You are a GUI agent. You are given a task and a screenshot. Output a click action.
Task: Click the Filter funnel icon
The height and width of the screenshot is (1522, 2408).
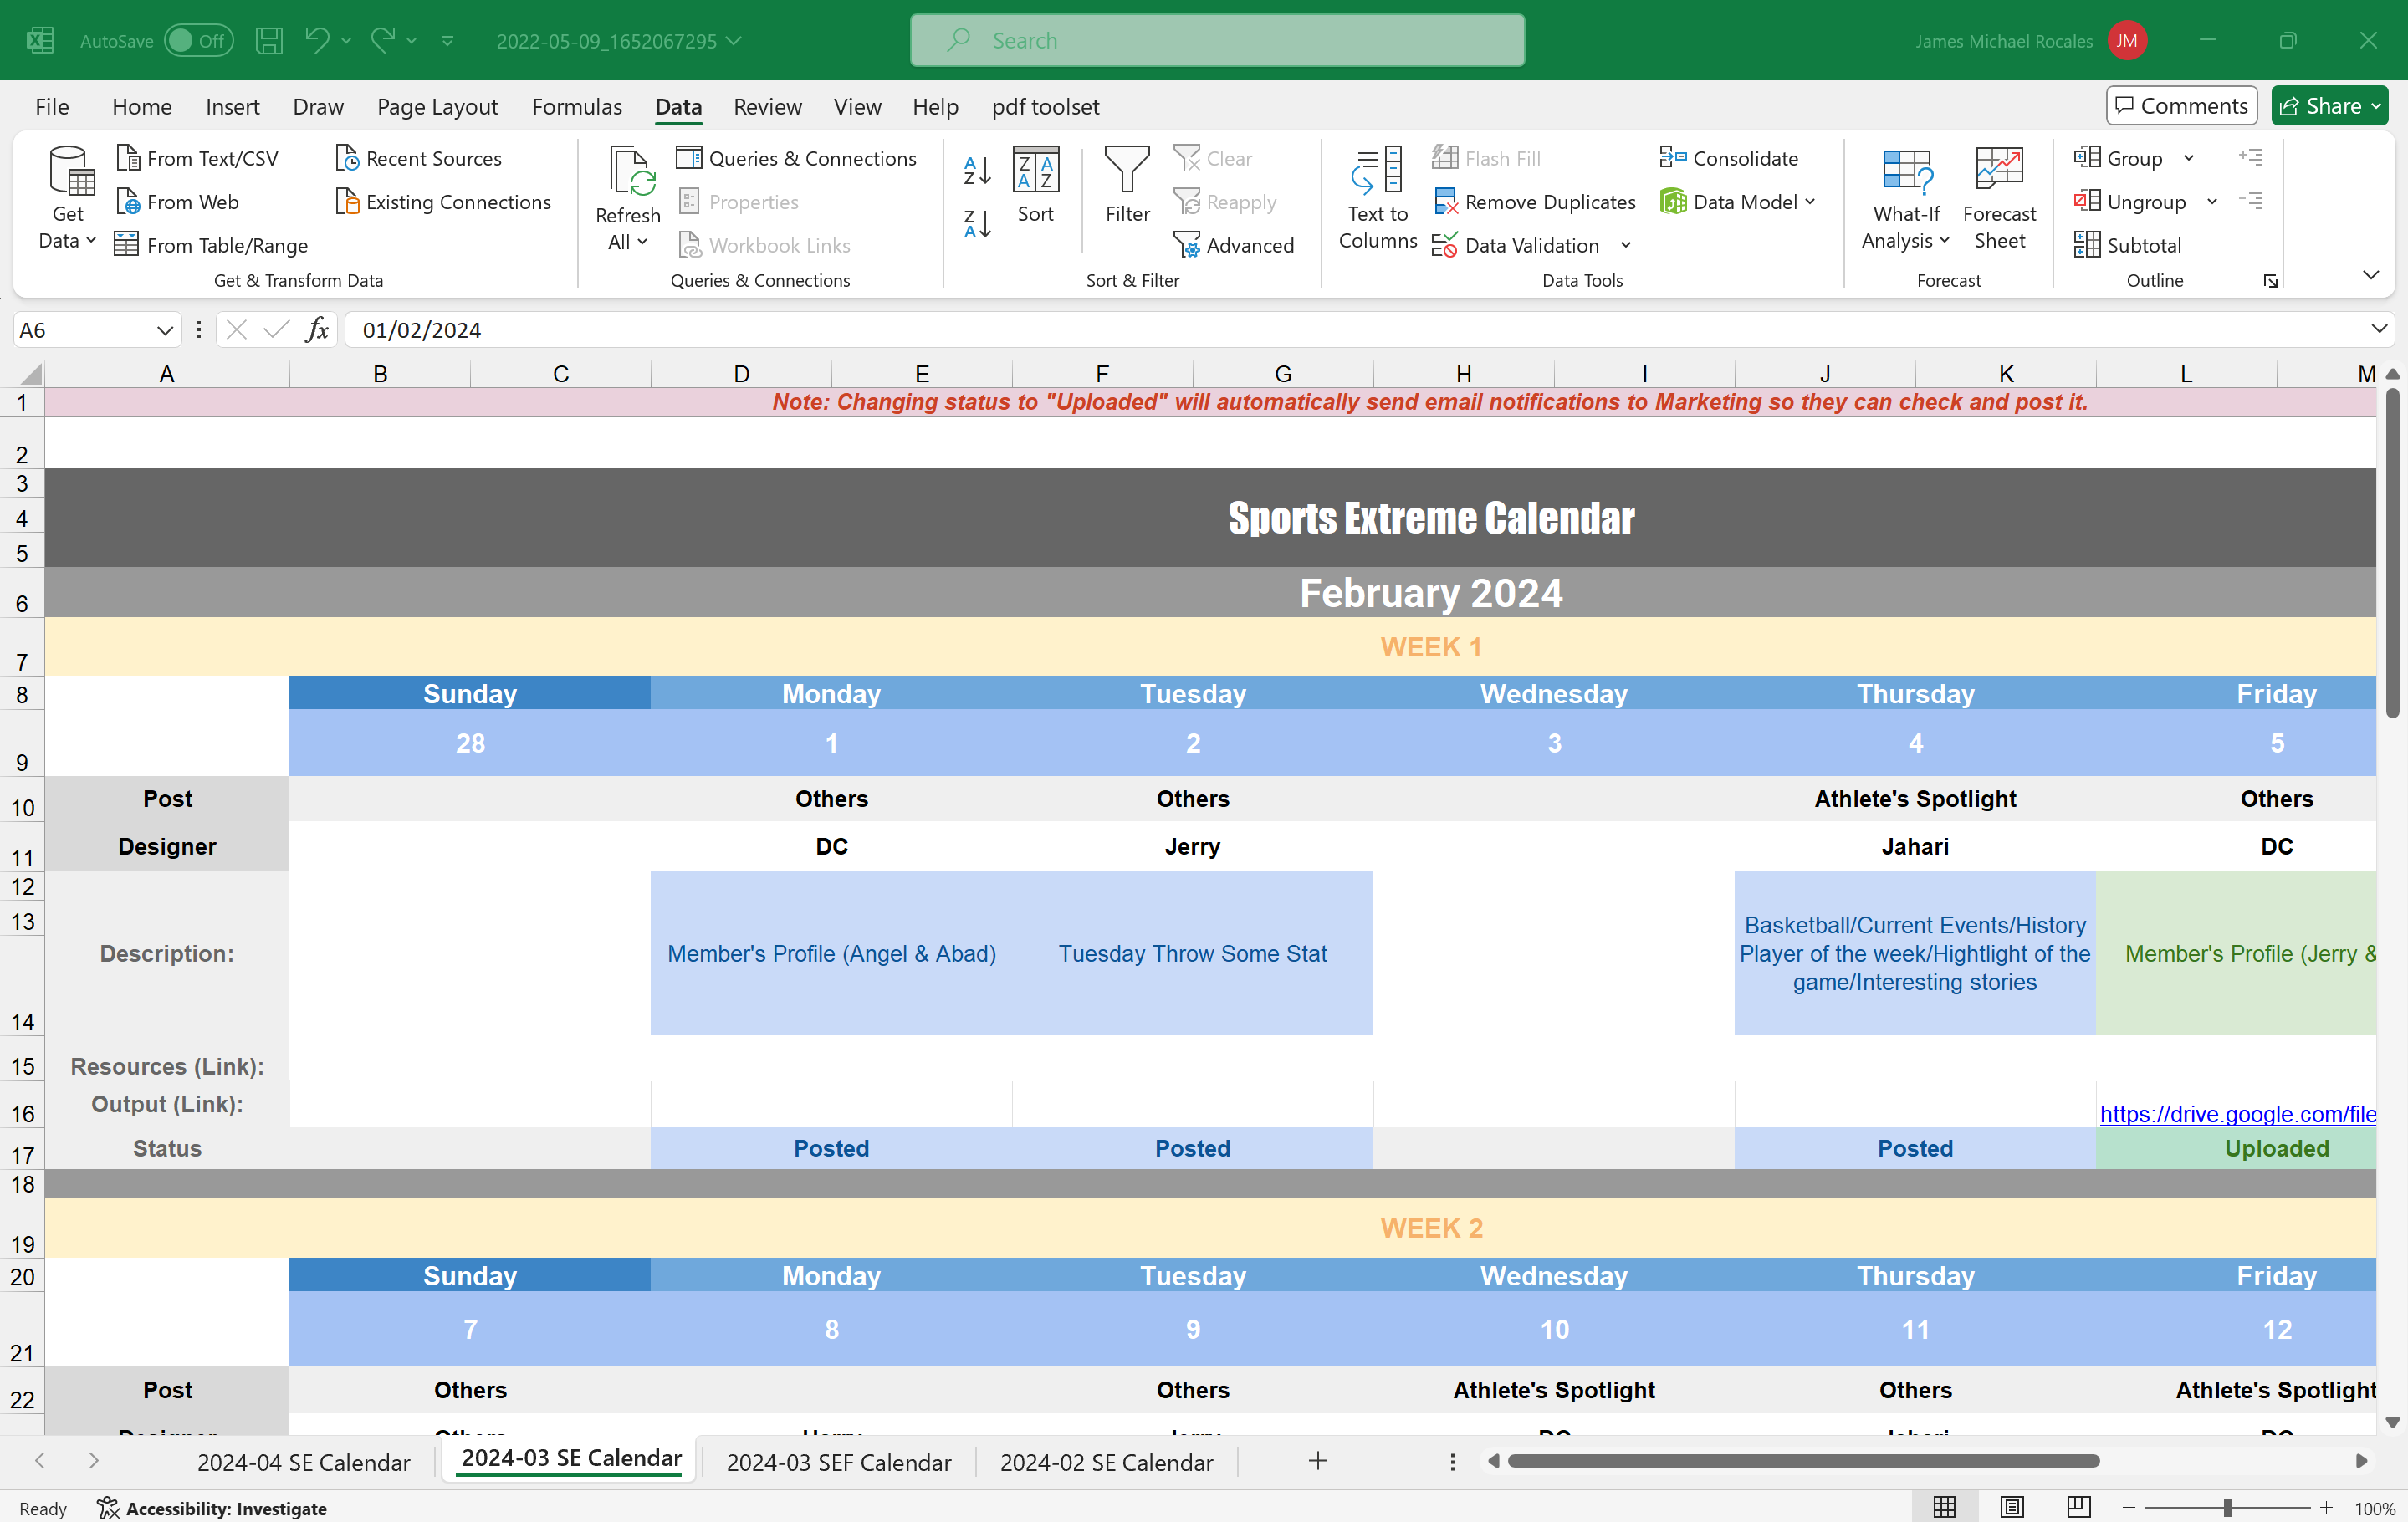pos(1127,171)
